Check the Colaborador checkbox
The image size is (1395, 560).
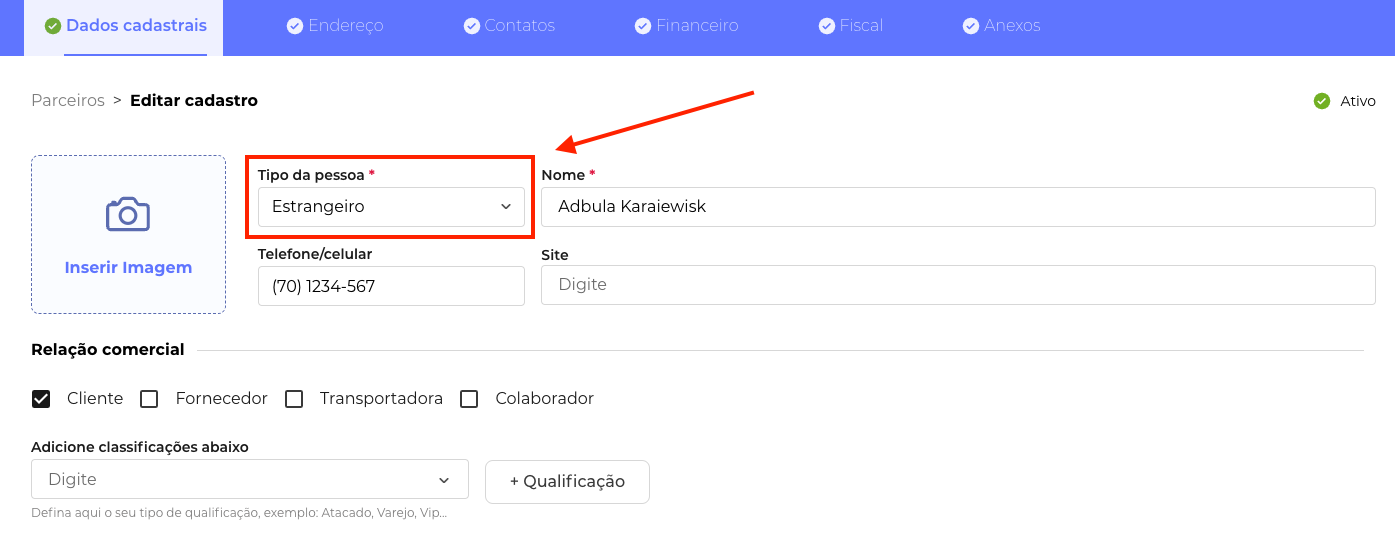click(x=469, y=399)
